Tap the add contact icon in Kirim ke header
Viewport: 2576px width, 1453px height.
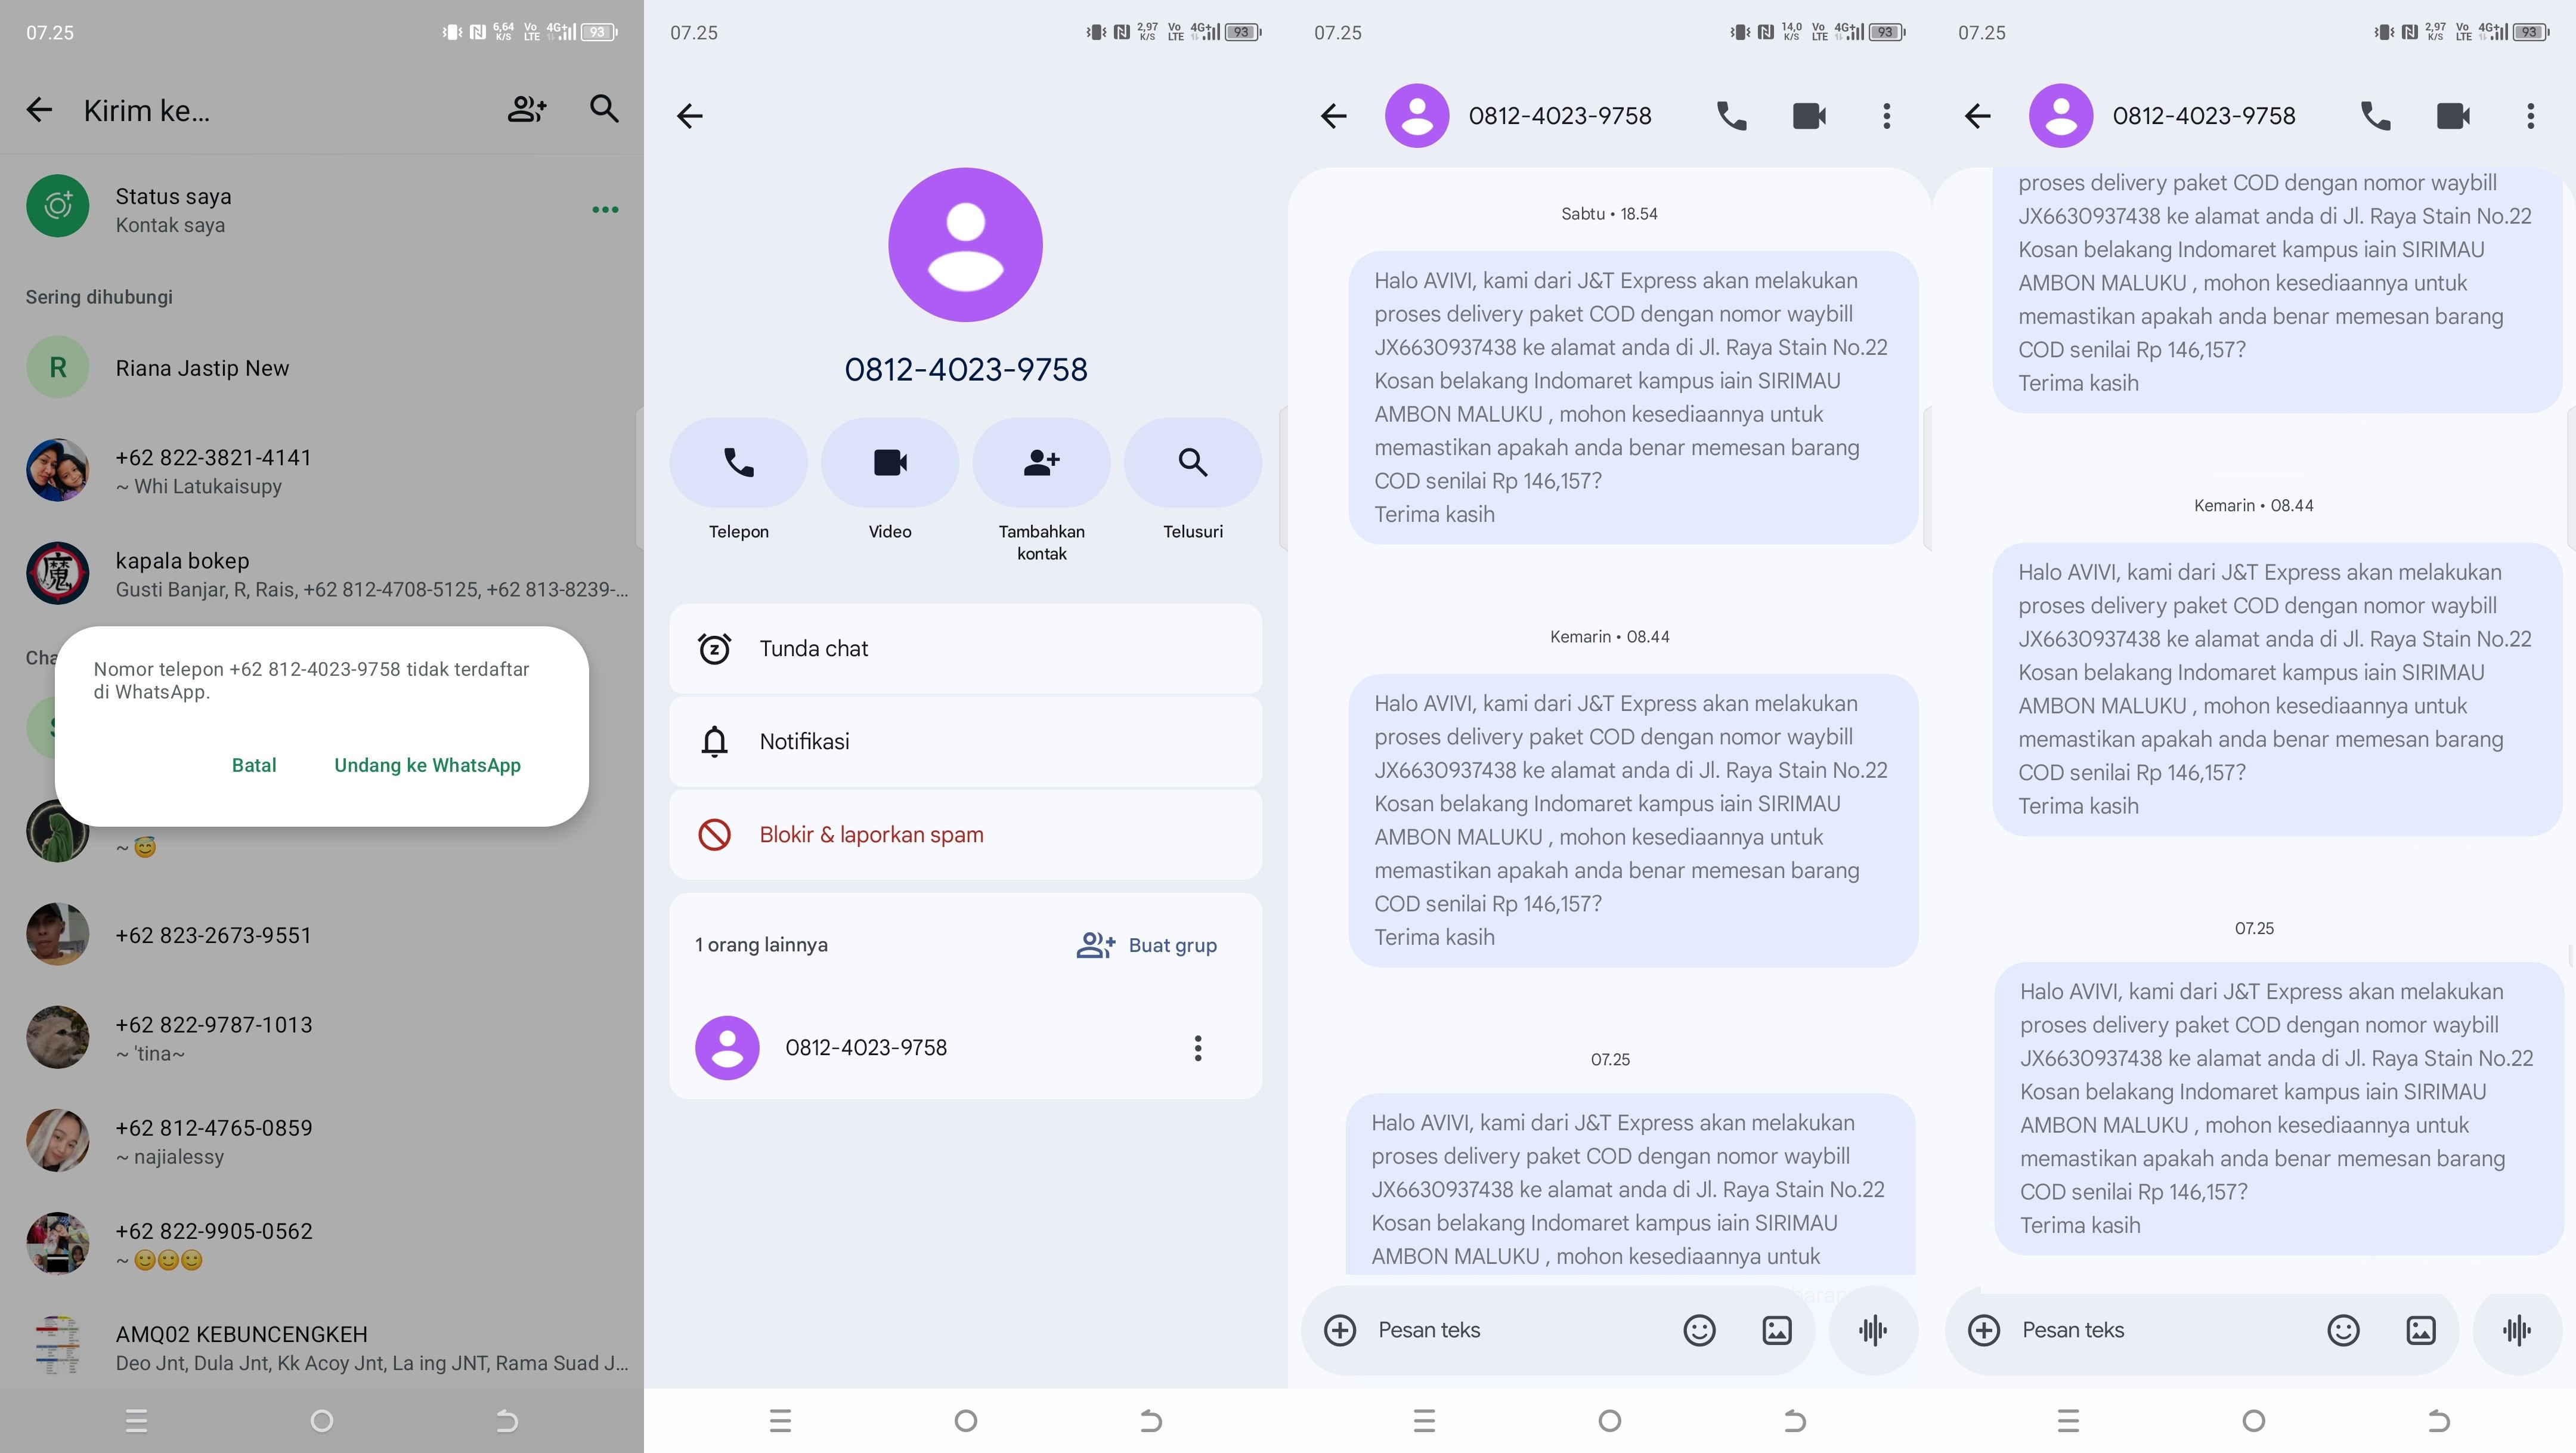click(526, 110)
